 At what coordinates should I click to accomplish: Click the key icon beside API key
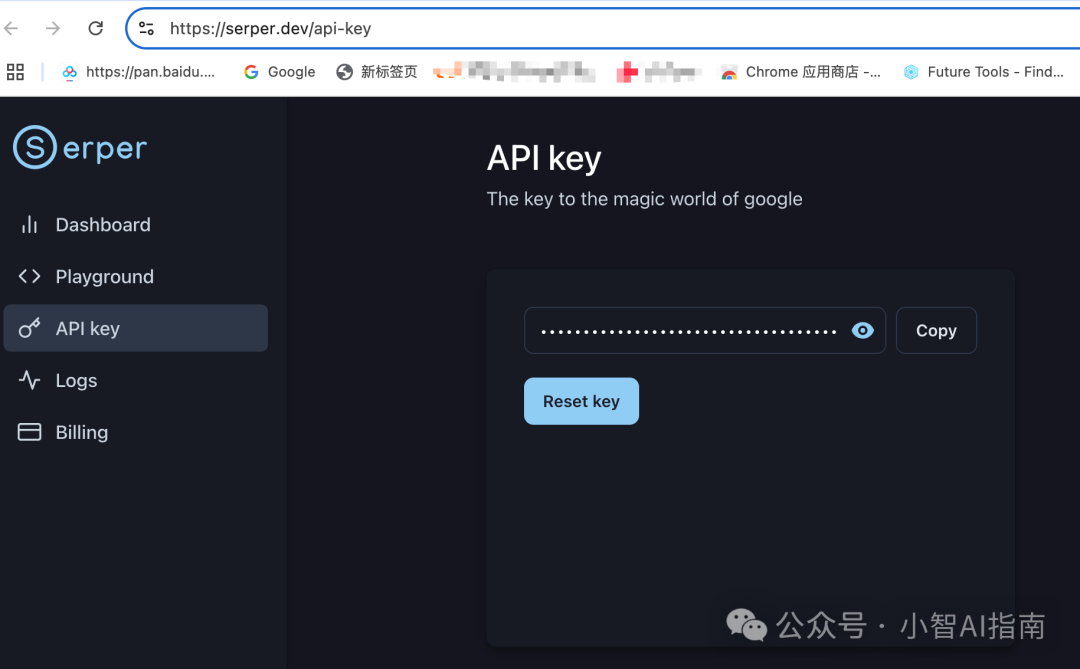(x=30, y=329)
